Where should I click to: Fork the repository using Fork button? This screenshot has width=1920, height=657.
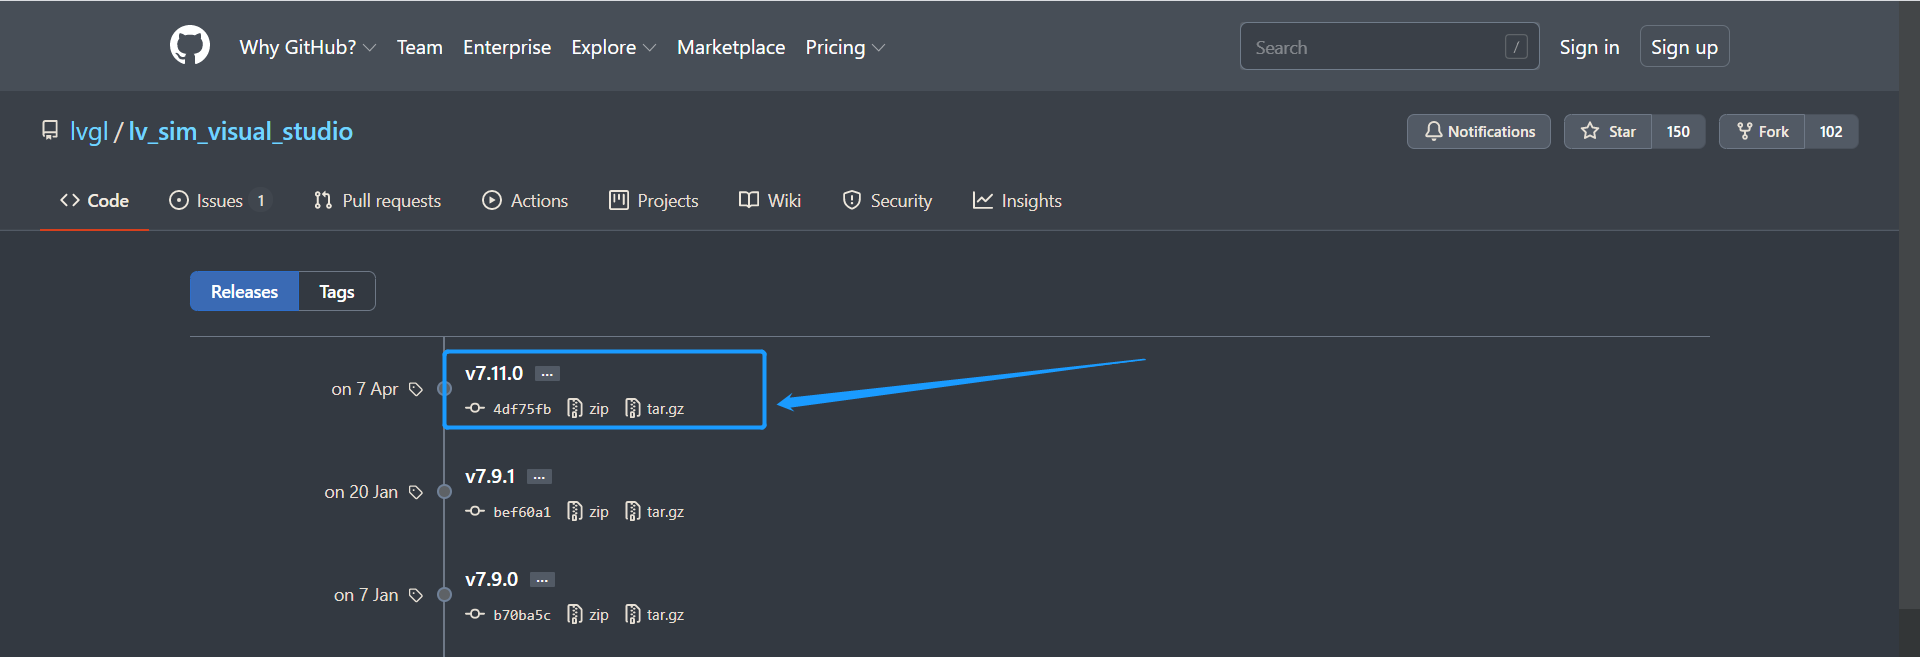tap(1762, 131)
